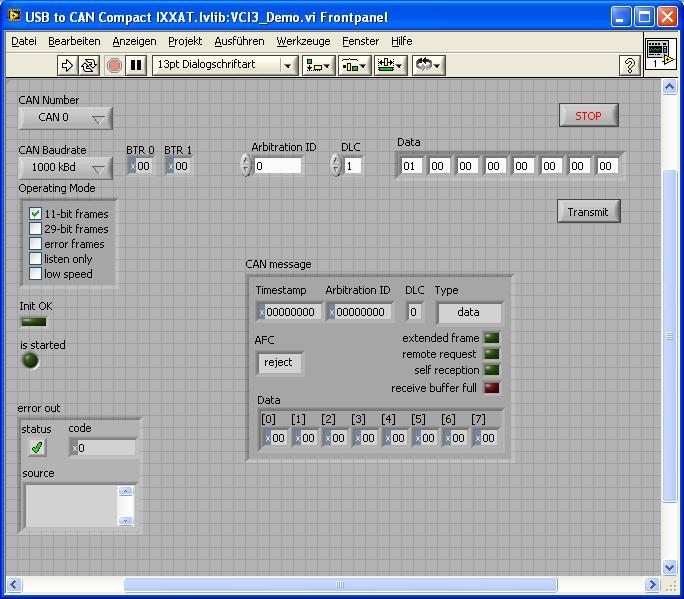Click the Arbitration ID input field
Viewport: 684px width, 599px height.
pos(277,166)
